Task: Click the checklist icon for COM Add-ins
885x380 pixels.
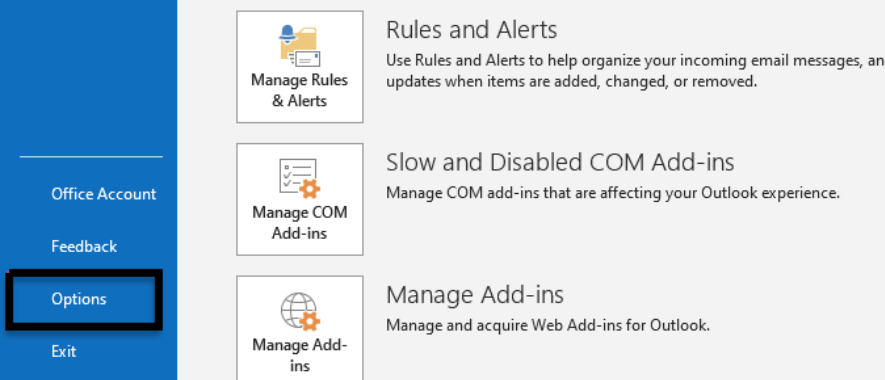Action: (x=300, y=178)
